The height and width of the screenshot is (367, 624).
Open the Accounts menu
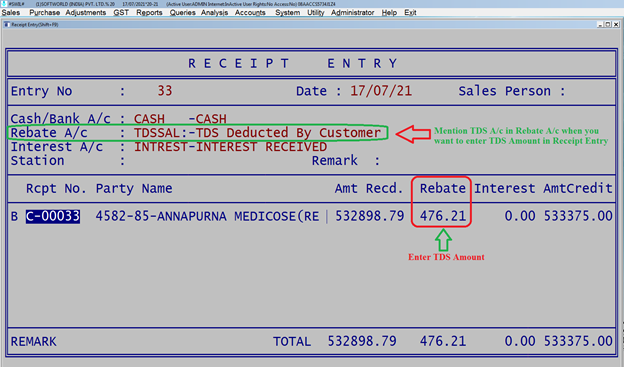coord(250,12)
